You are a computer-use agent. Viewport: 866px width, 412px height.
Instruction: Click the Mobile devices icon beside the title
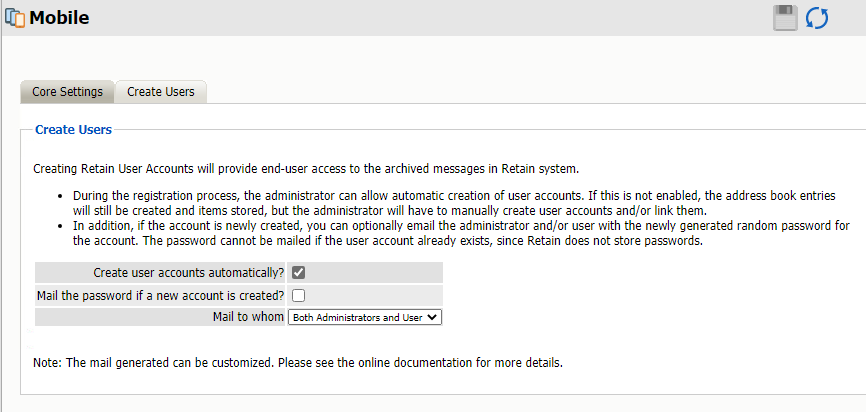(14, 18)
